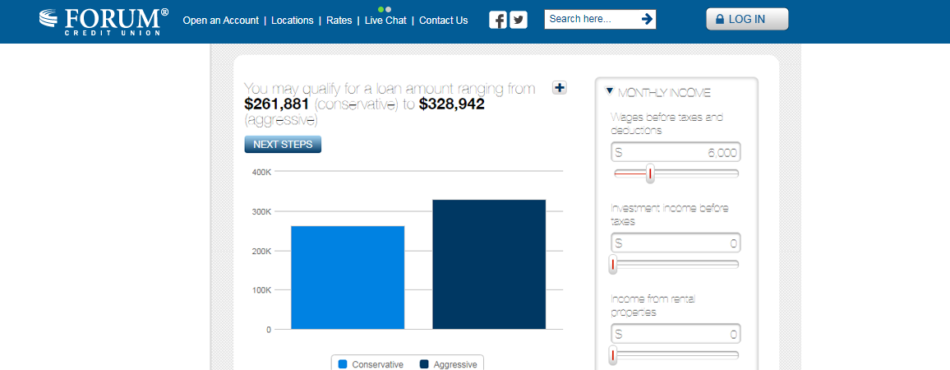Click the search arrow submit icon
Screen dimensions: 950x370
click(647, 19)
